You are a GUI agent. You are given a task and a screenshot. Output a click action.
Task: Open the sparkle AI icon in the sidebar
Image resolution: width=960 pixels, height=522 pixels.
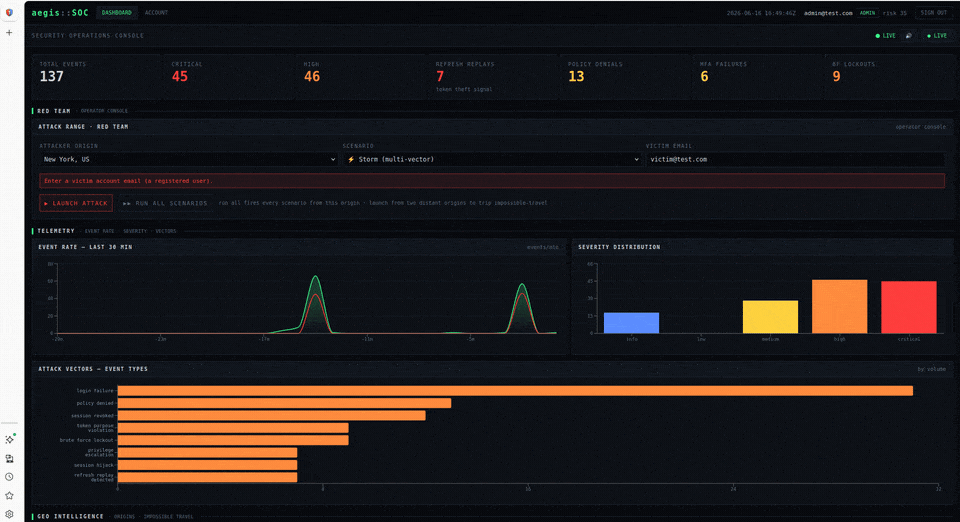pos(9,439)
